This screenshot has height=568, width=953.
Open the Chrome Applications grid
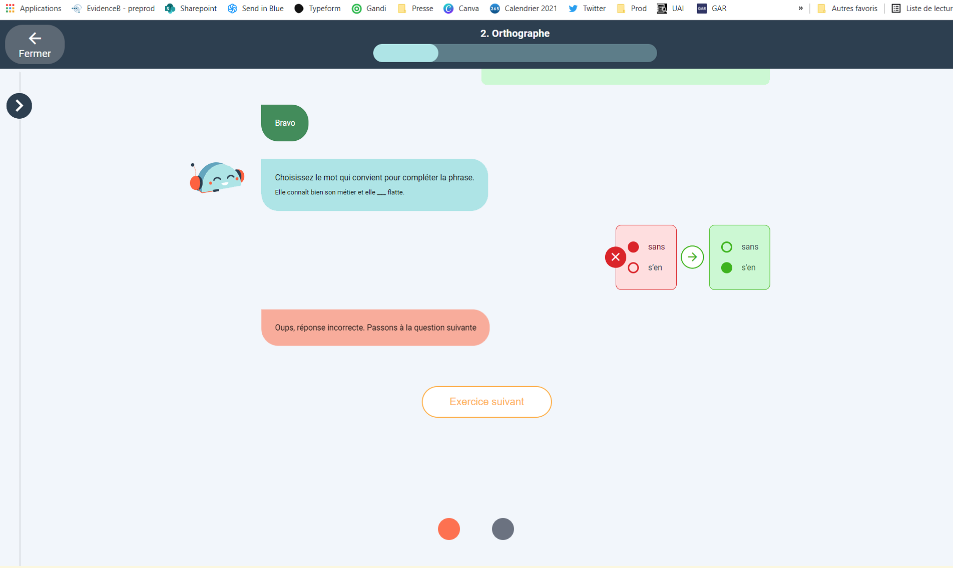click(x=11, y=8)
